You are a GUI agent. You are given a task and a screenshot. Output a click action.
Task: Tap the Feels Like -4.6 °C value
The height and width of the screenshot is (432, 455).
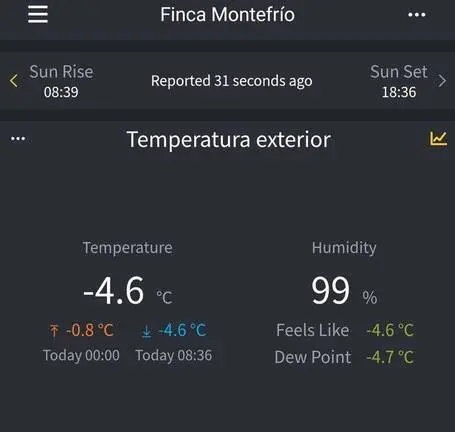click(390, 330)
